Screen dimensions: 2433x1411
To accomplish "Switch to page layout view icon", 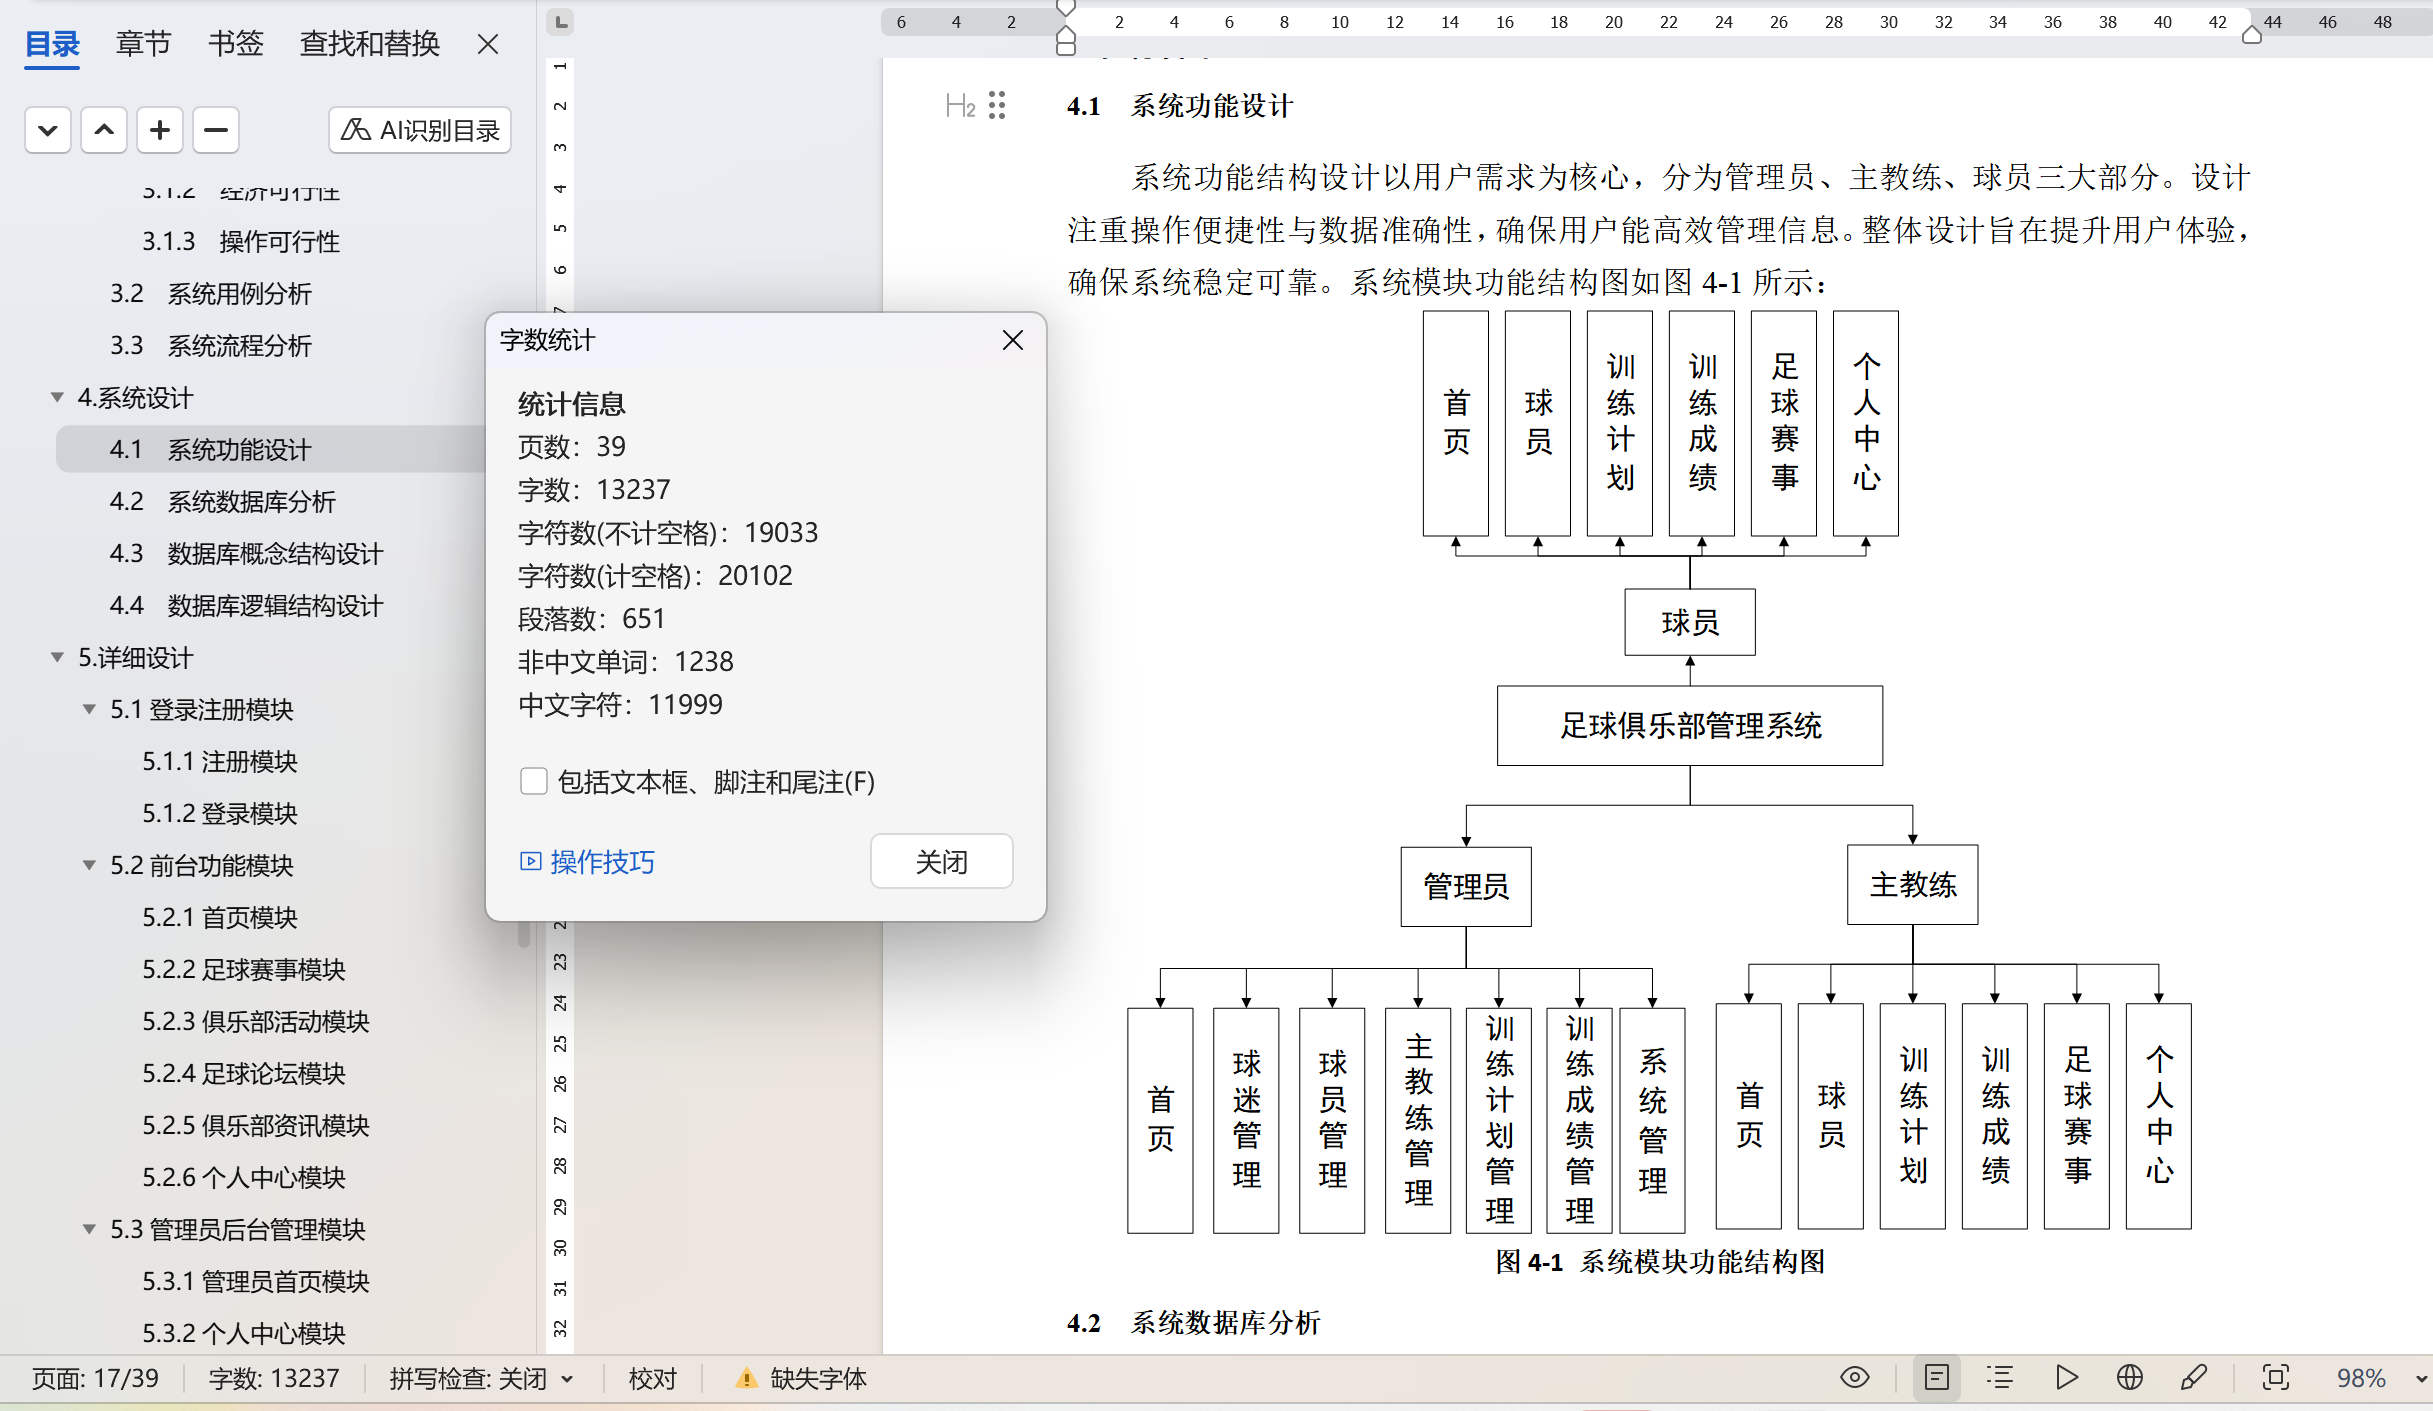I will pos(1937,1378).
